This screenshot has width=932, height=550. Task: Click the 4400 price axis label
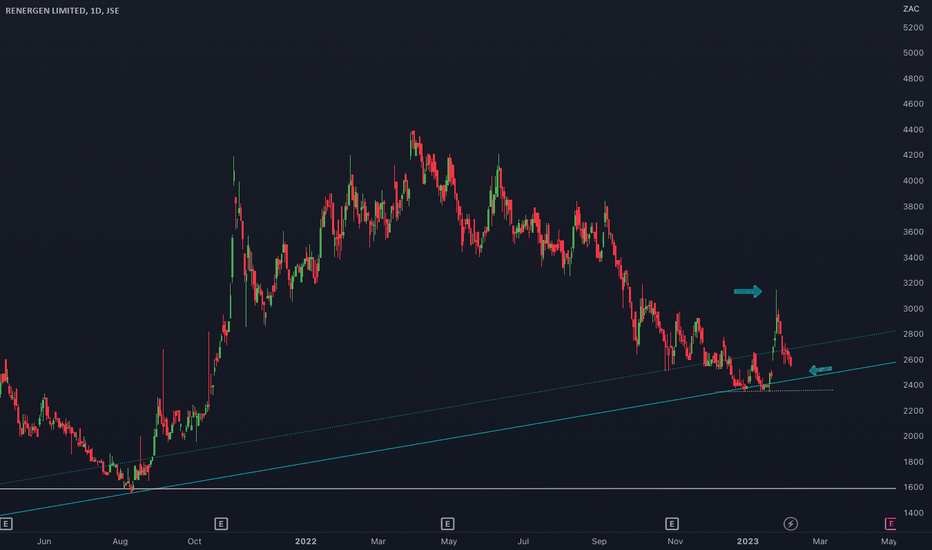click(x=913, y=130)
